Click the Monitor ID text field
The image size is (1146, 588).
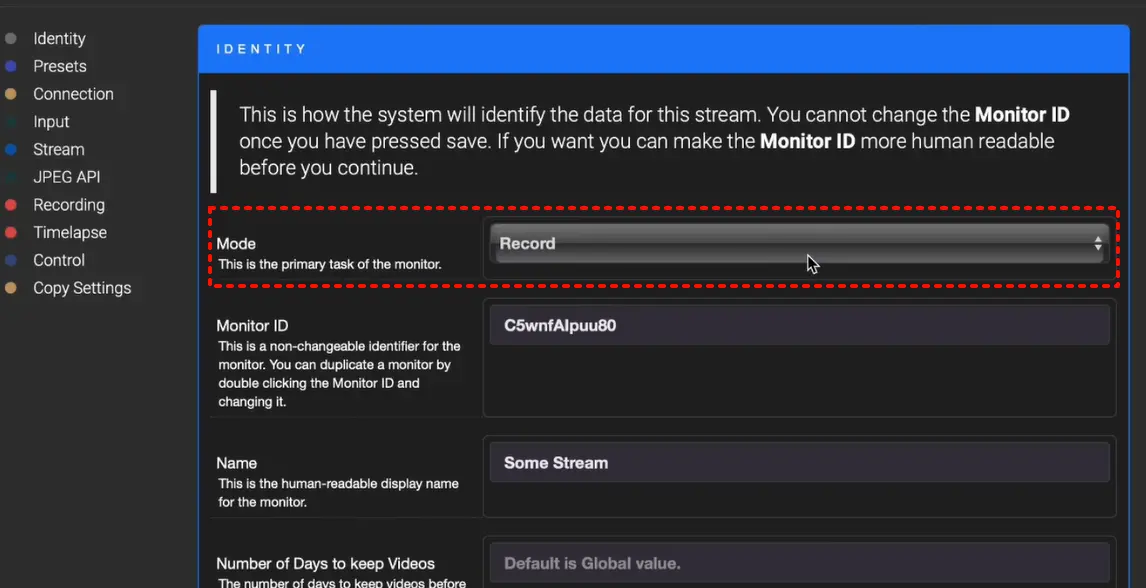(798, 325)
